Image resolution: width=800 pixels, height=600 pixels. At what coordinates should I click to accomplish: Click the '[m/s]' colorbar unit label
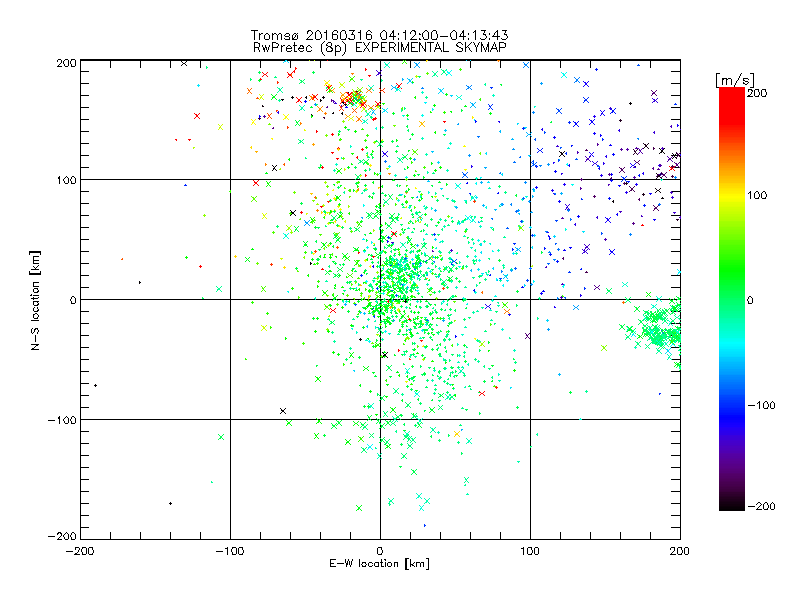pyautogui.click(x=735, y=80)
